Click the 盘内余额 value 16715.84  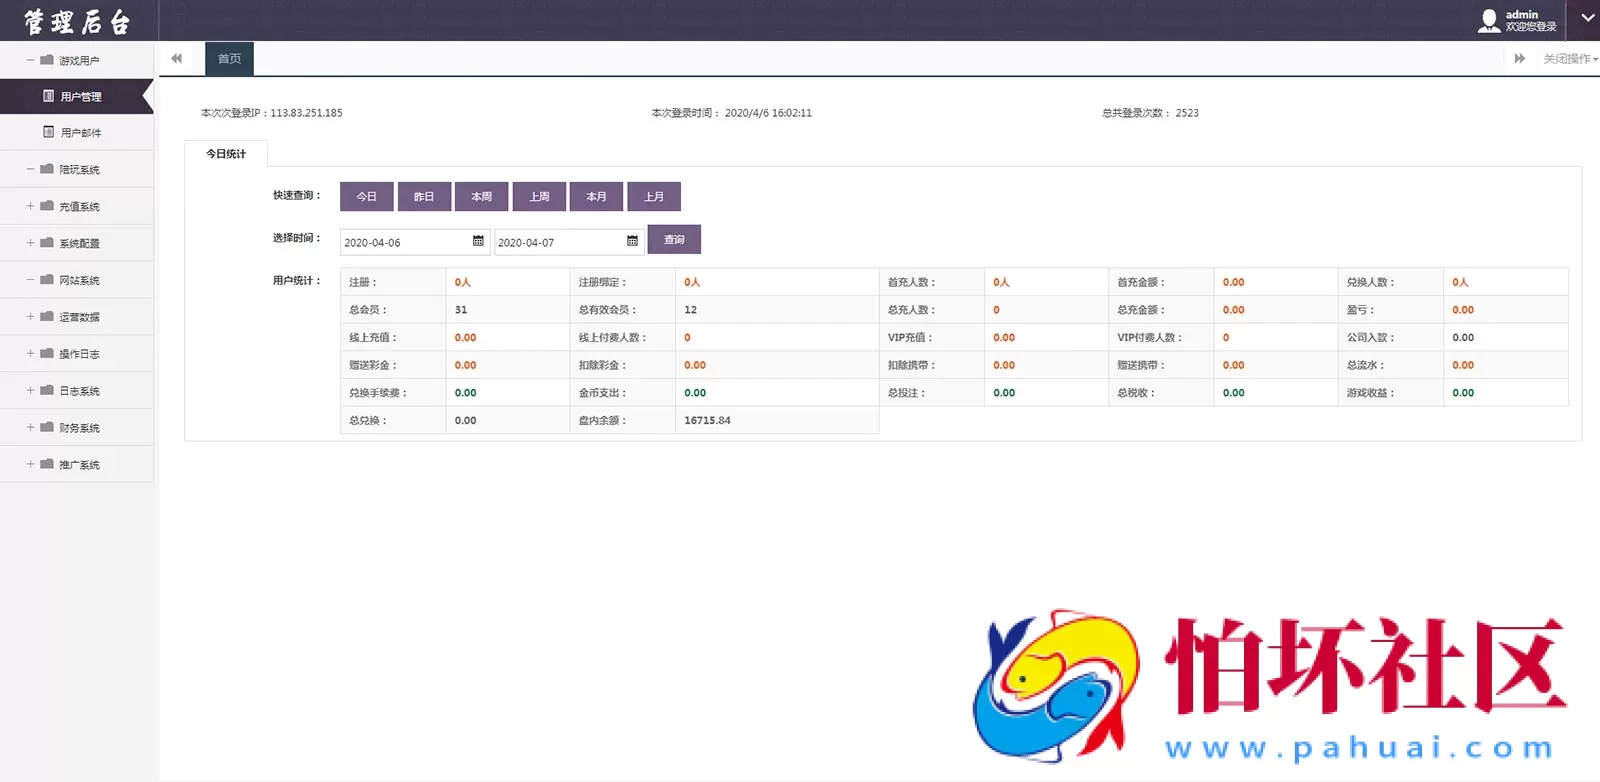coord(707,421)
